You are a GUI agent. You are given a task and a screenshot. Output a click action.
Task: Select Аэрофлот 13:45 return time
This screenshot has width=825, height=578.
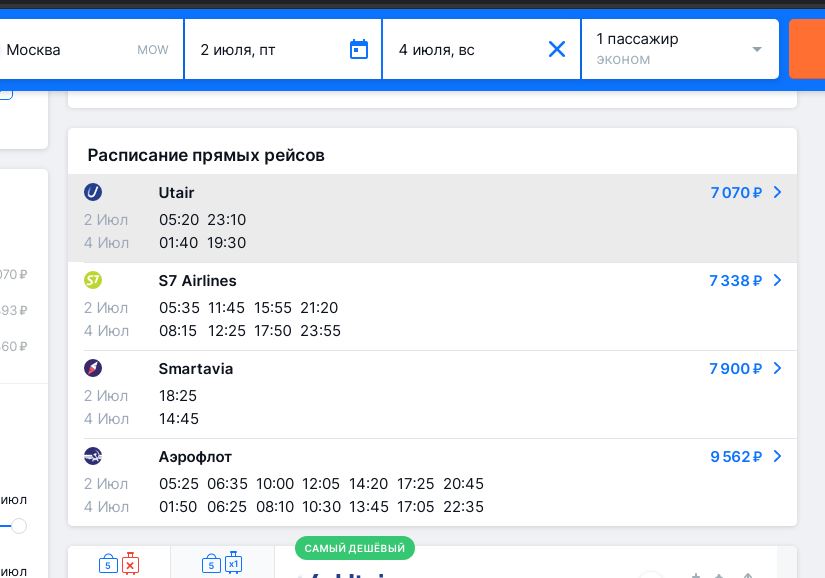tap(369, 506)
